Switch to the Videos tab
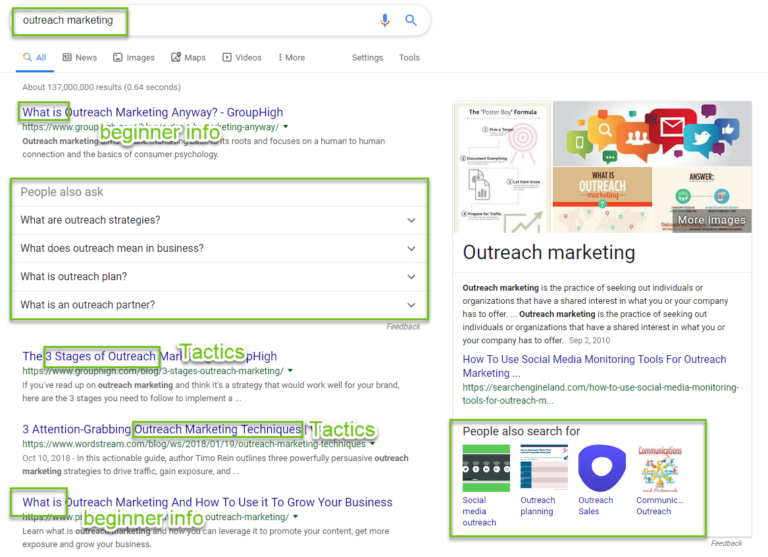The height and width of the screenshot is (557, 768). click(x=242, y=58)
